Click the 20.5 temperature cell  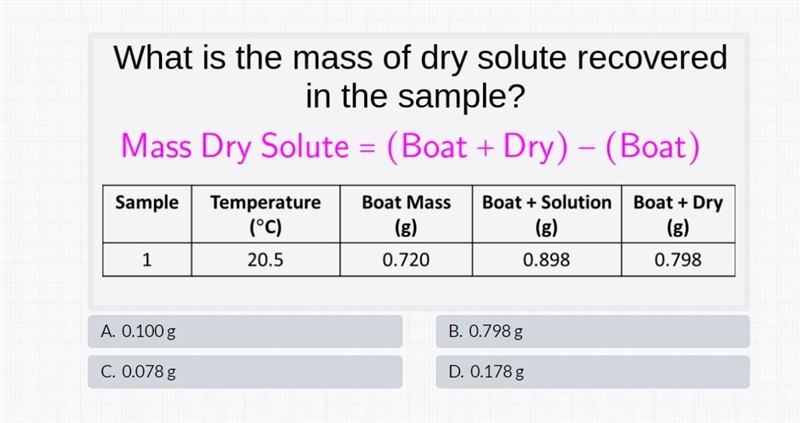pos(266,260)
